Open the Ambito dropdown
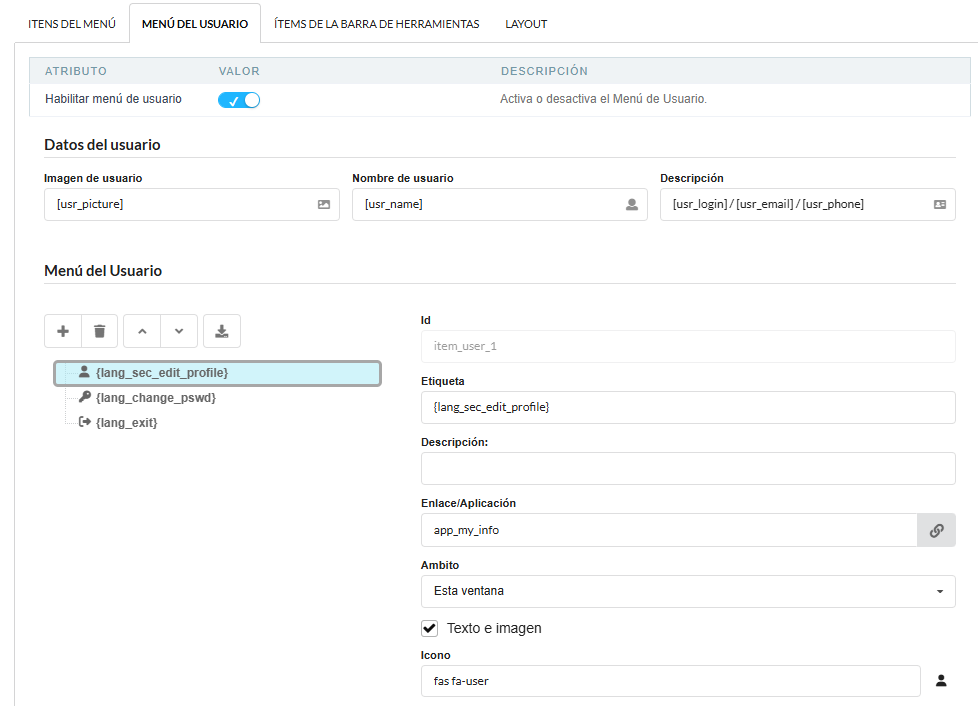Viewport: 978px width, 706px height. coord(688,591)
